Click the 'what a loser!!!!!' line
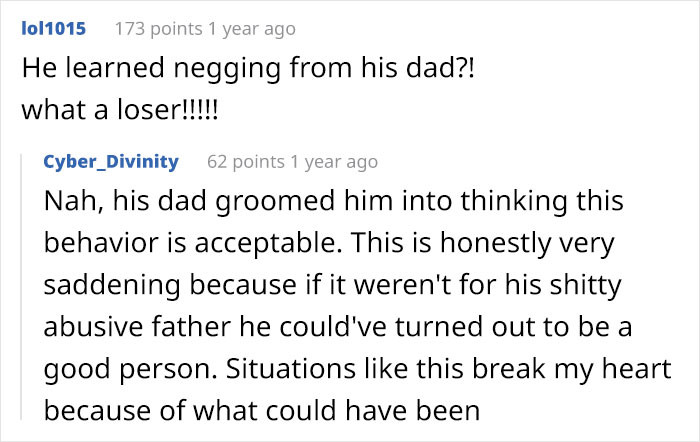700x442 pixels. (120, 110)
